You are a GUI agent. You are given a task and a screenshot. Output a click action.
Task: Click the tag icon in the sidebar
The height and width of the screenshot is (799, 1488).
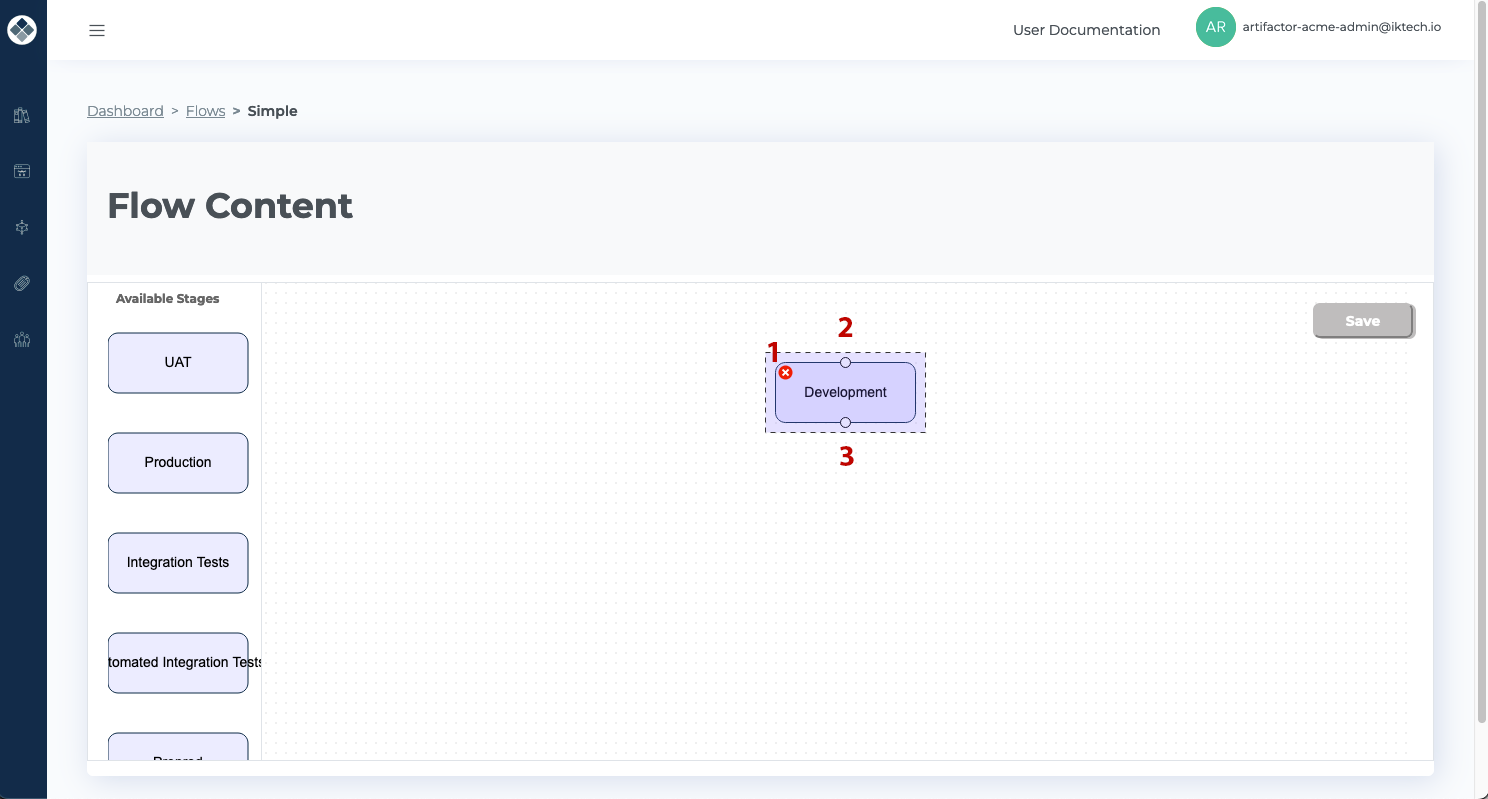tap(22, 283)
